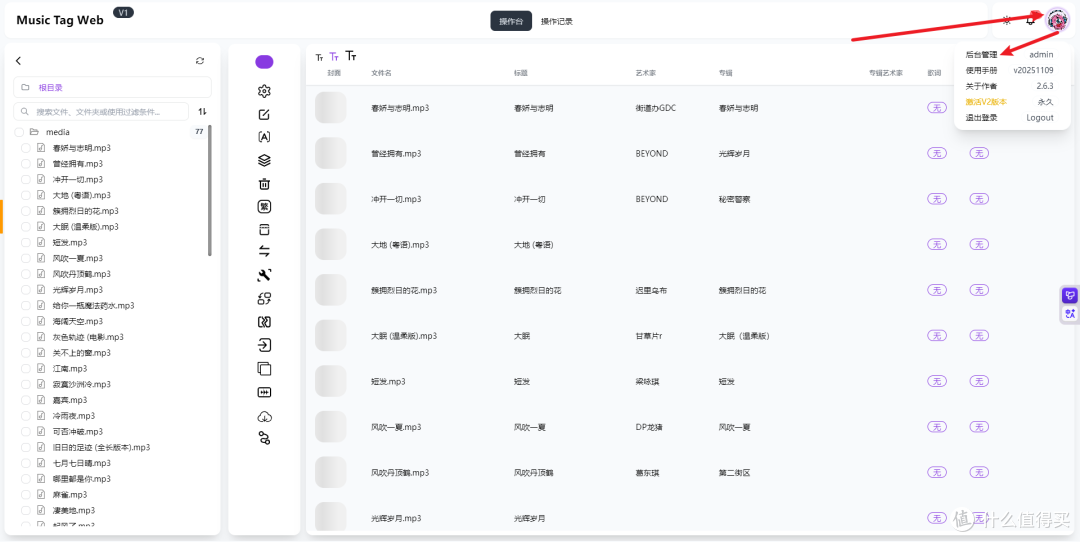Choose the largest text size icon
Screen dimensions: 1080x542
(x=351, y=56)
